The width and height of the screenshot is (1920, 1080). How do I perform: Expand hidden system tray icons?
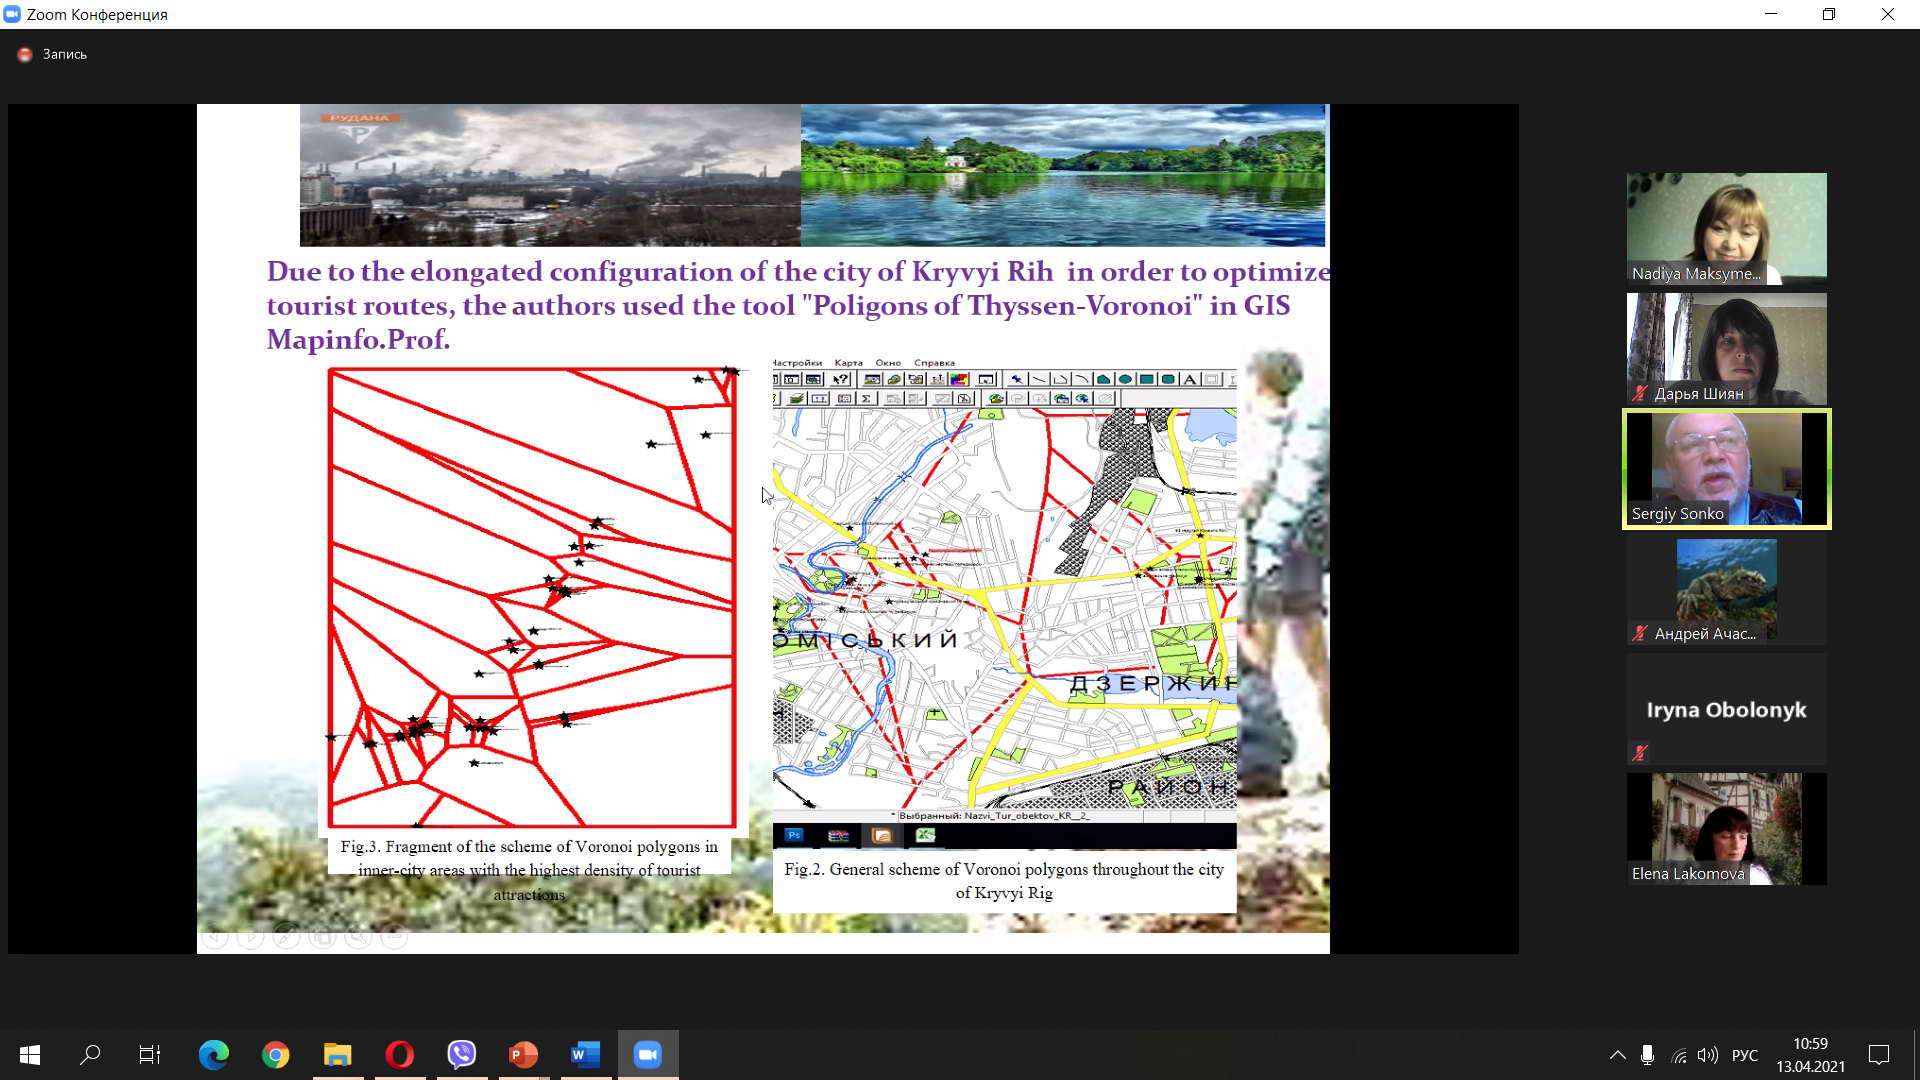(x=1617, y=1055)
